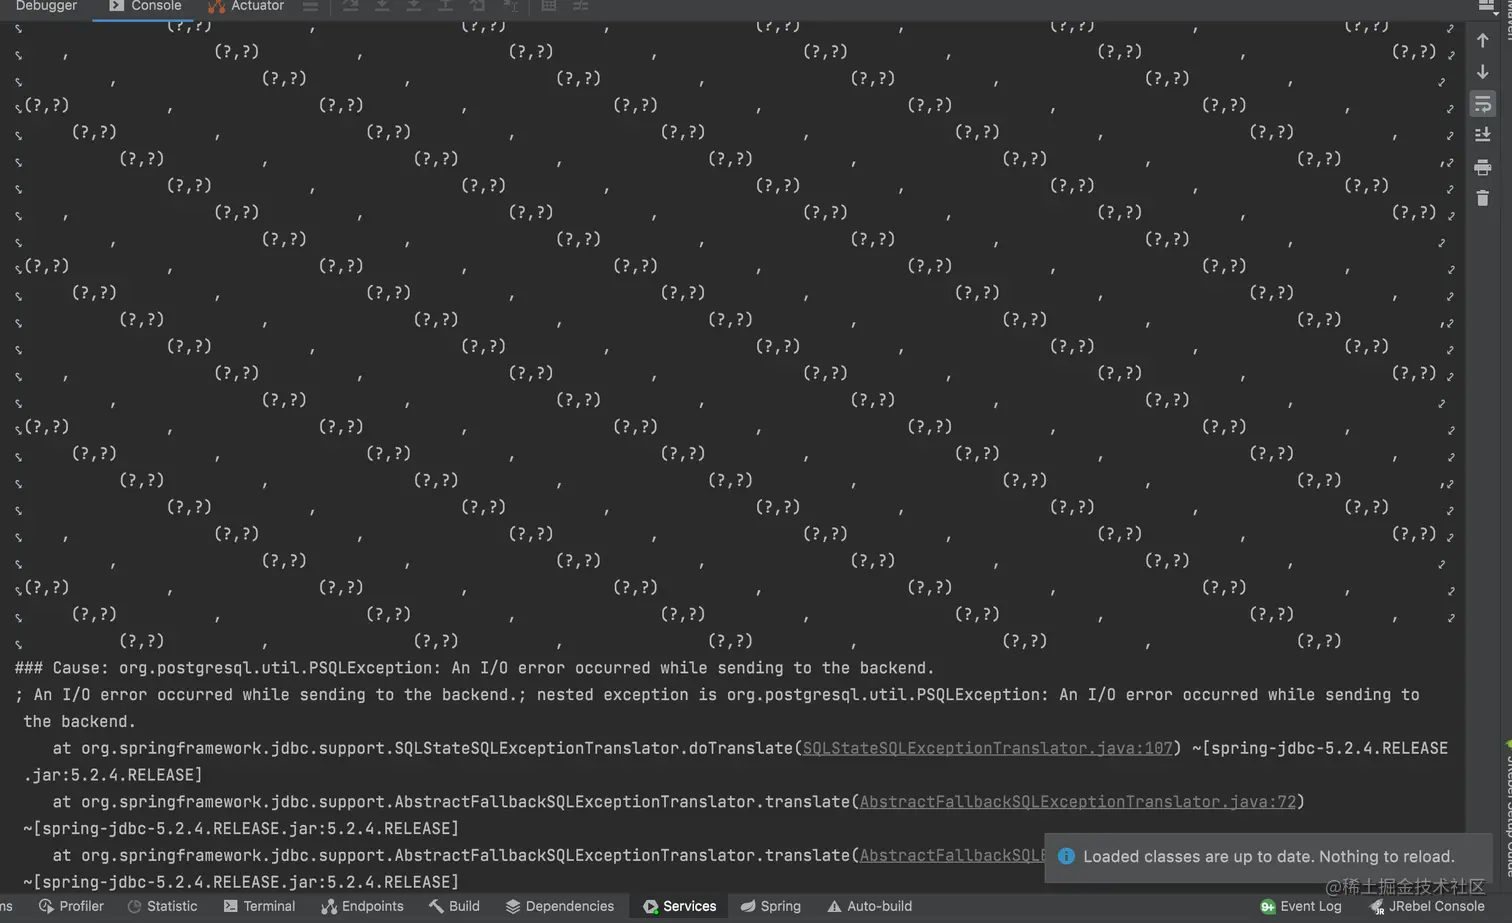
Task: Click the JRebel Console rocket icon
Action: pyautogui.click(x=1377, y=907)
